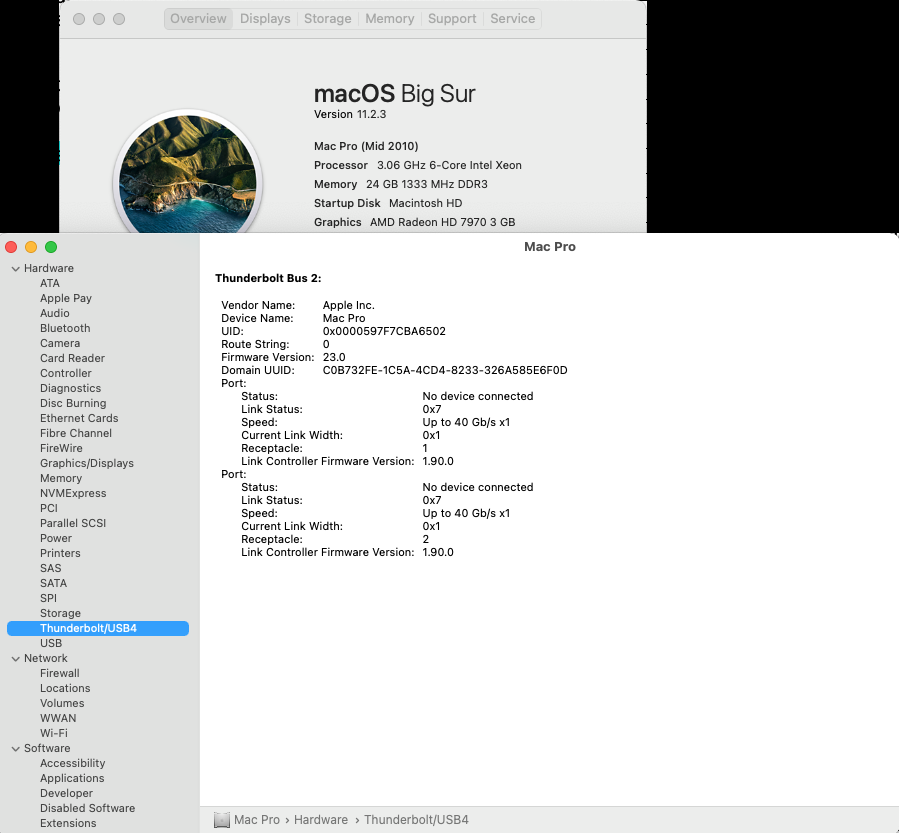
Task: Select Audio in the Hardware list
Action: [x=54, y=313]
